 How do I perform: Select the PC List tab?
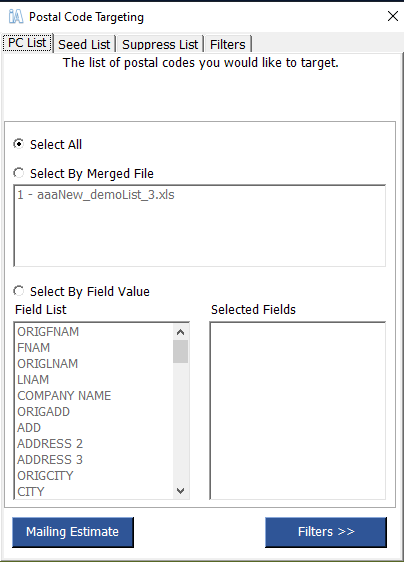point(27,43)
